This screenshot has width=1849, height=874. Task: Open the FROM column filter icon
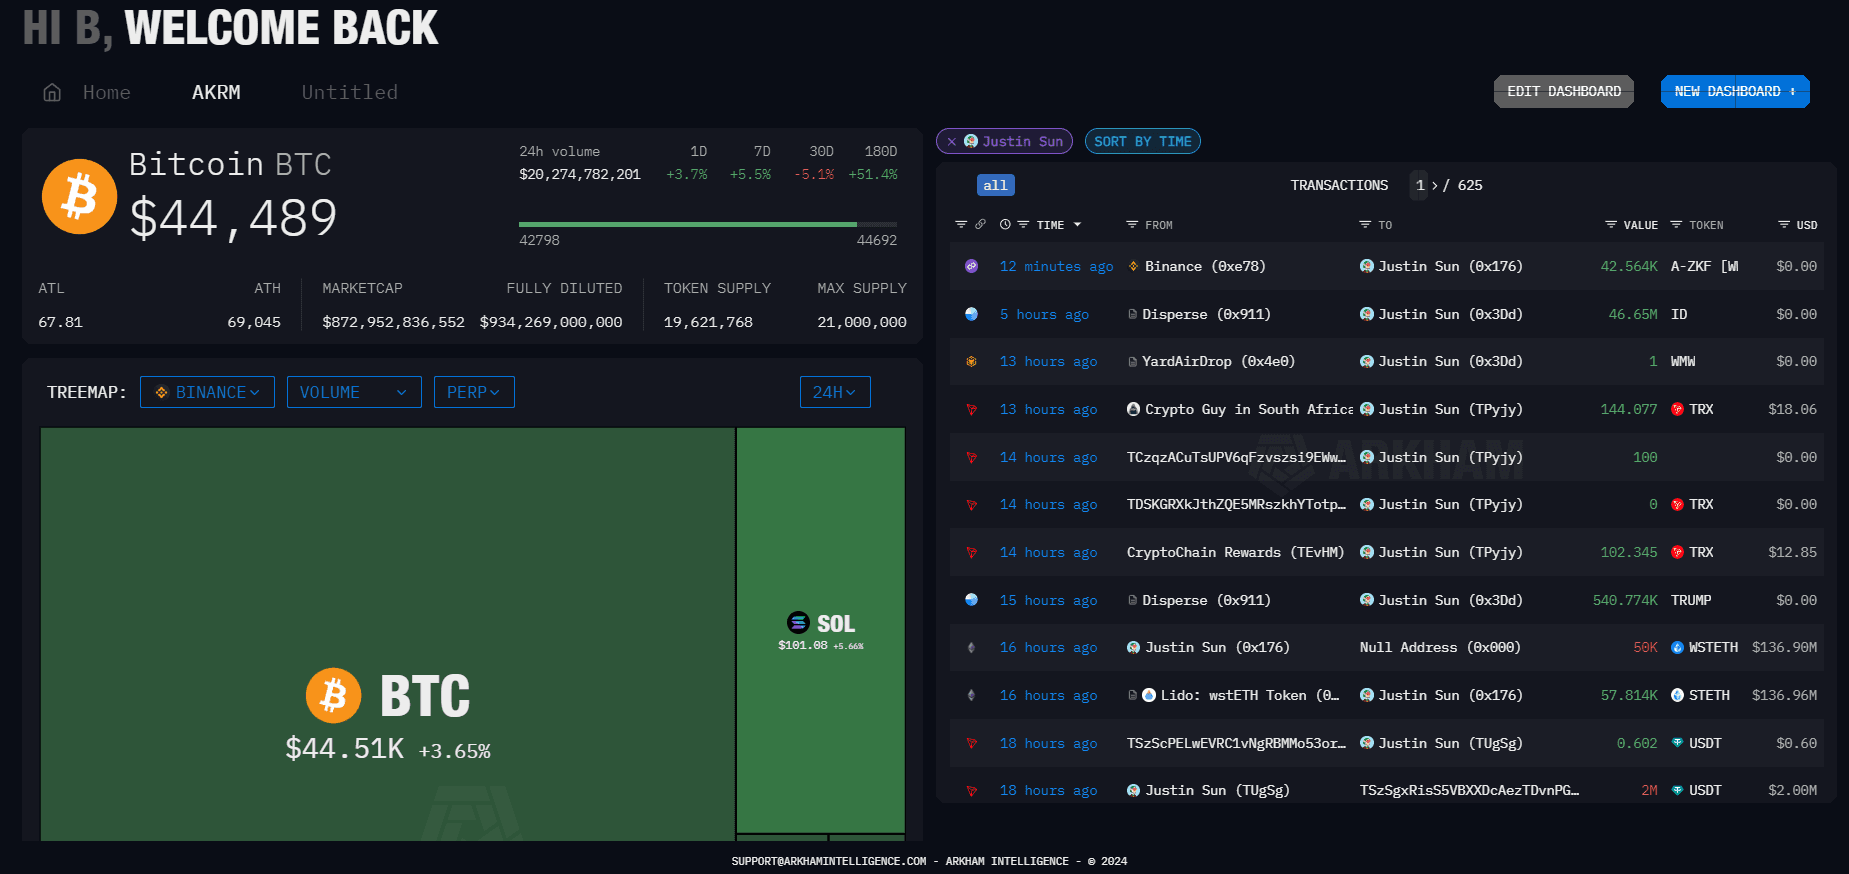pos(1132,225)
